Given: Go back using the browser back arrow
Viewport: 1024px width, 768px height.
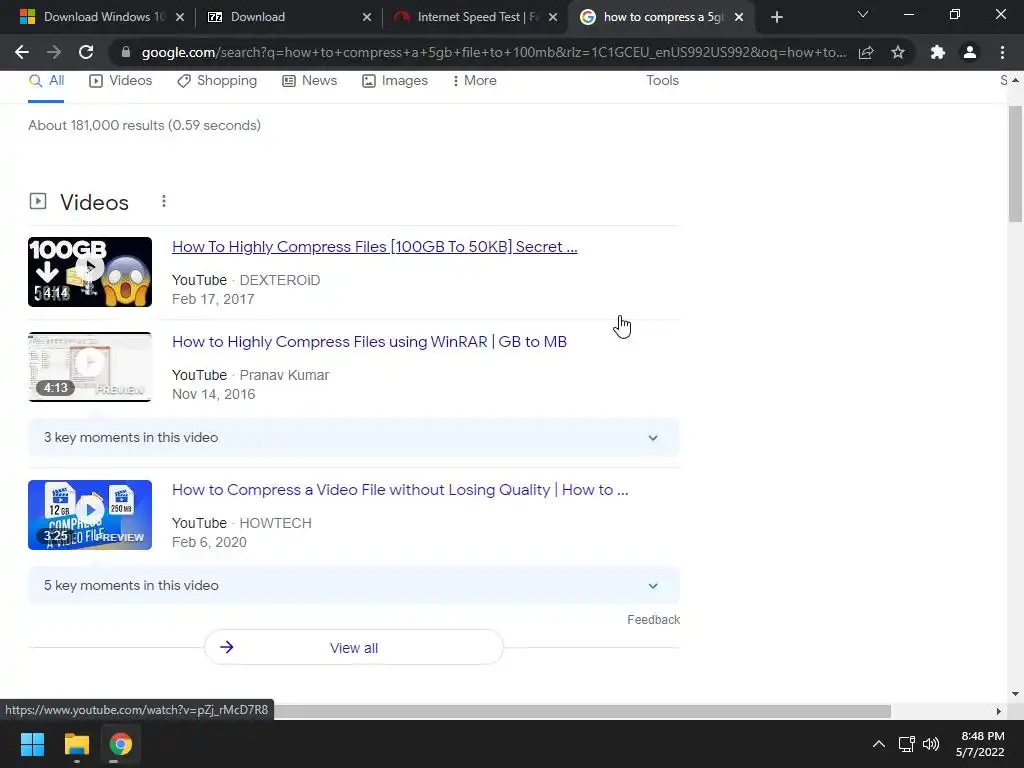Looking at the screenshot, I should [x=22, y=52].
